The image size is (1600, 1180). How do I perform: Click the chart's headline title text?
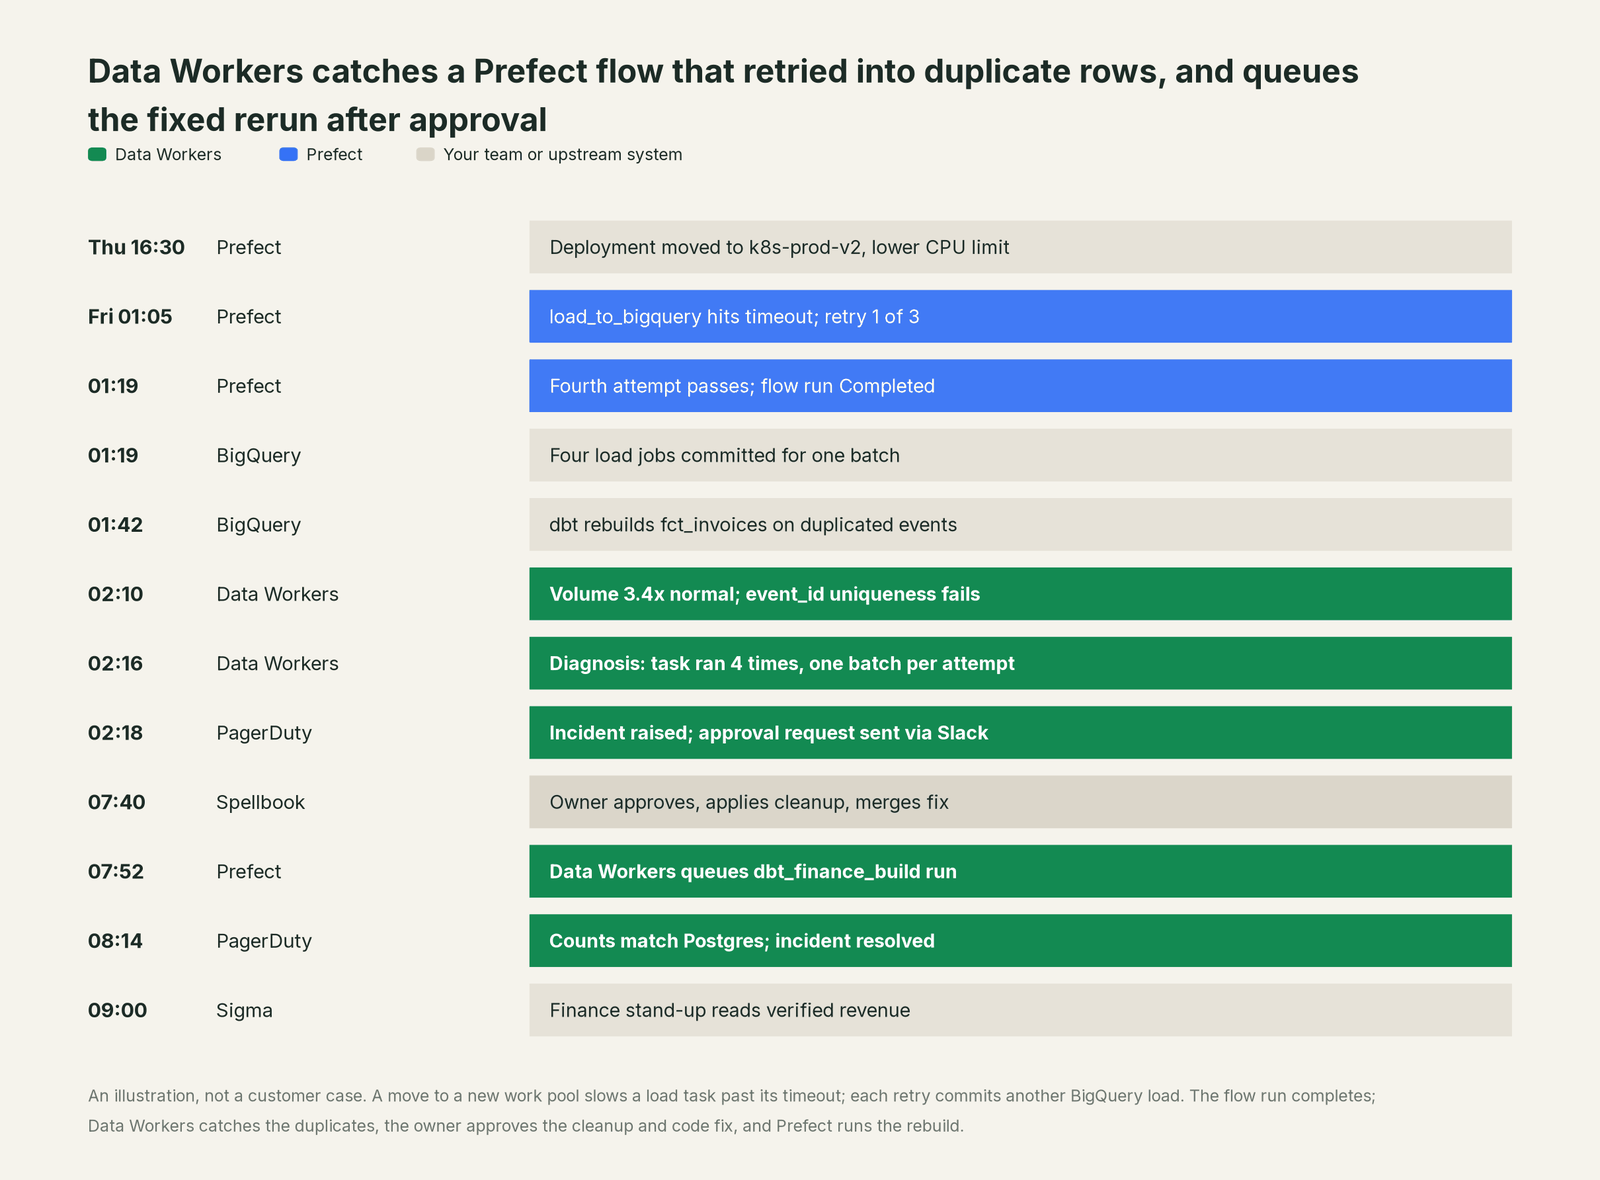click(723, 95)
